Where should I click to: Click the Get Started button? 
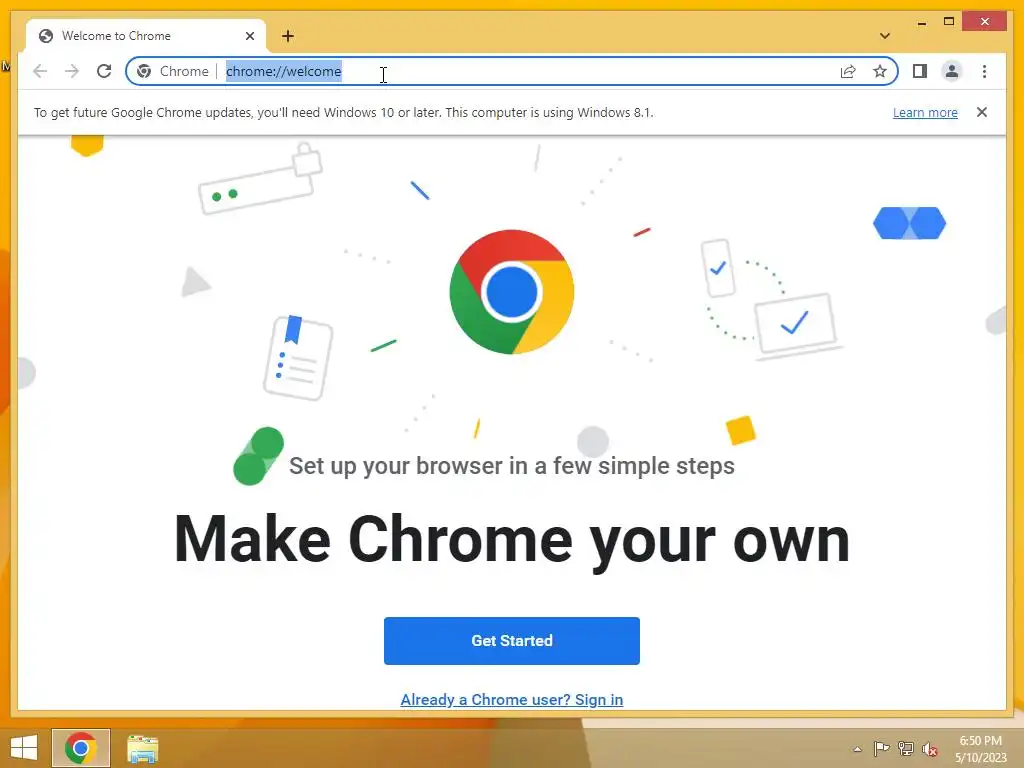point(511,641)
